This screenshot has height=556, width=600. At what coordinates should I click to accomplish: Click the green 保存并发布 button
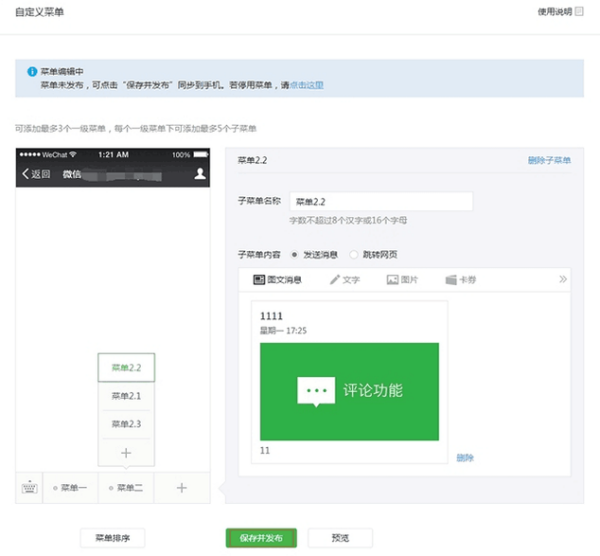click(261, 537)
